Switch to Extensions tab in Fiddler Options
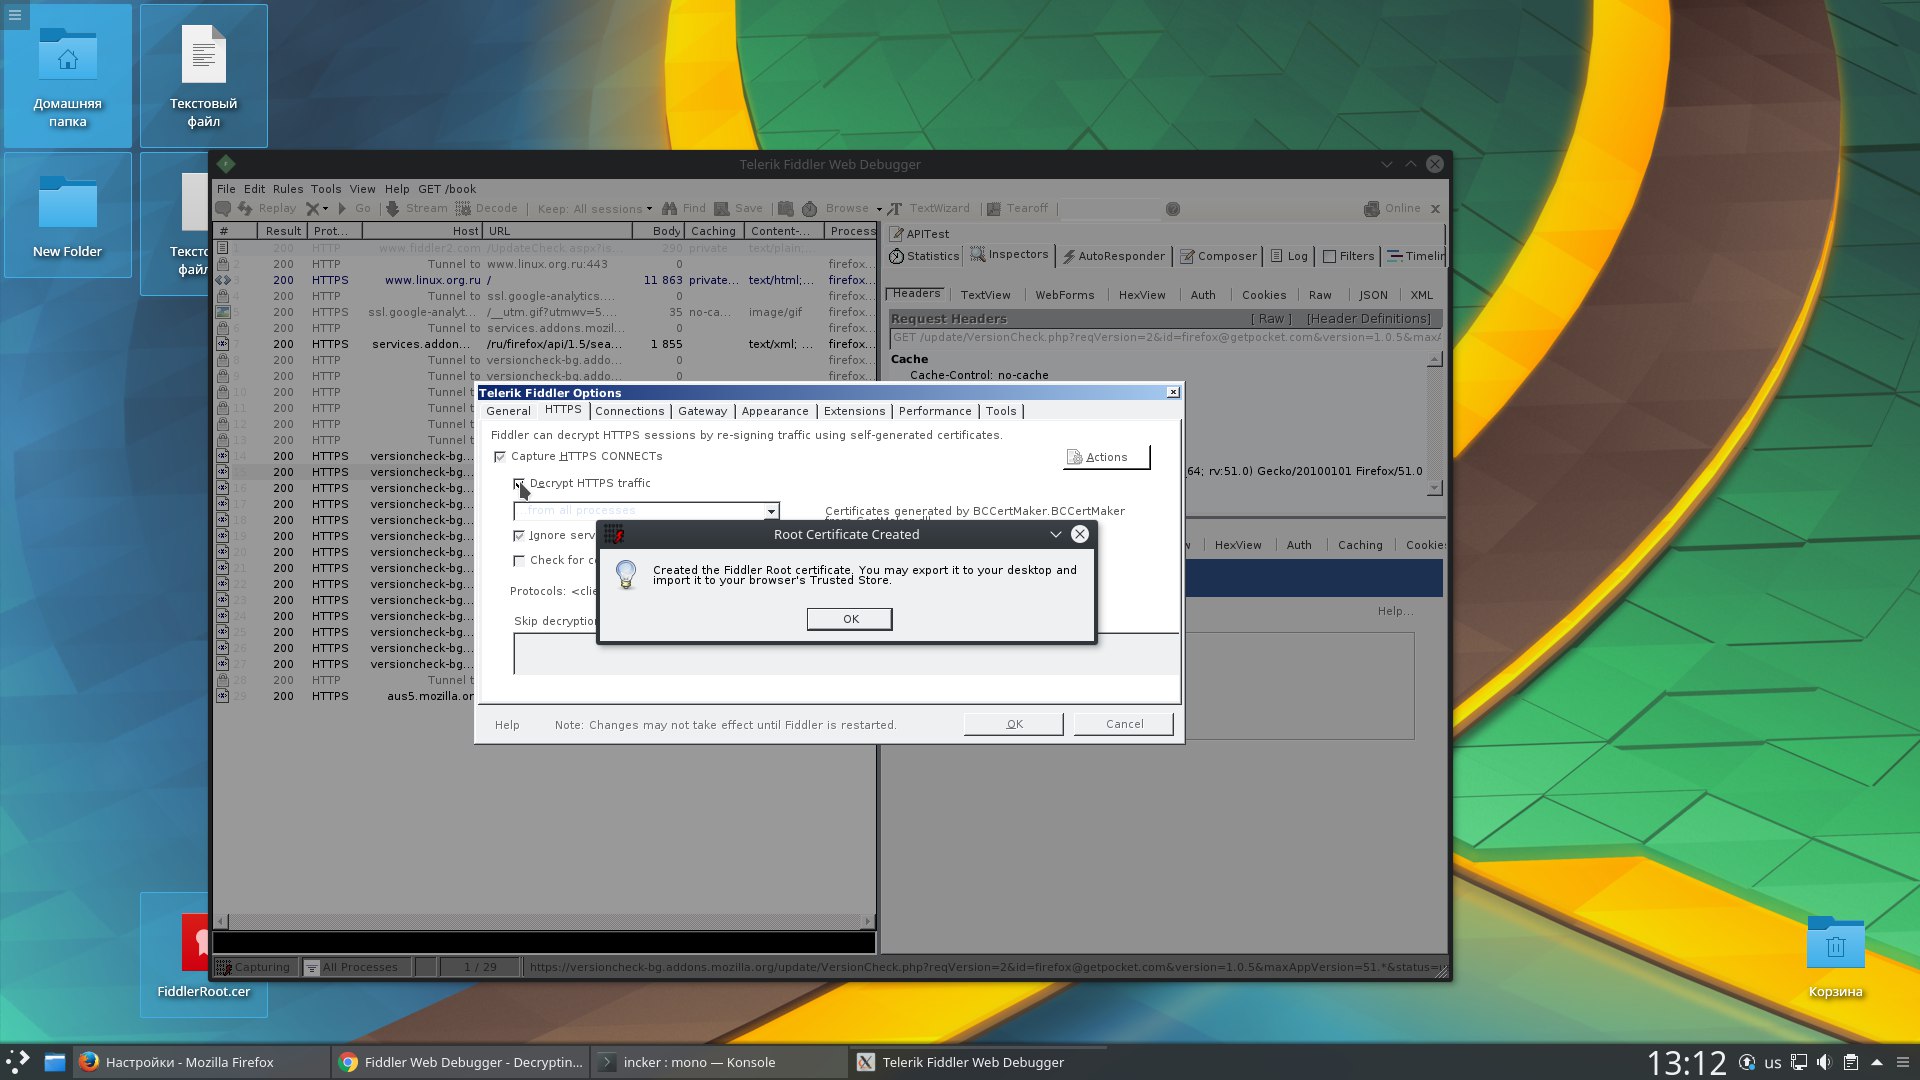Image resolution: width=1920 pixels, height=1080 pixels. coord(854,411)
